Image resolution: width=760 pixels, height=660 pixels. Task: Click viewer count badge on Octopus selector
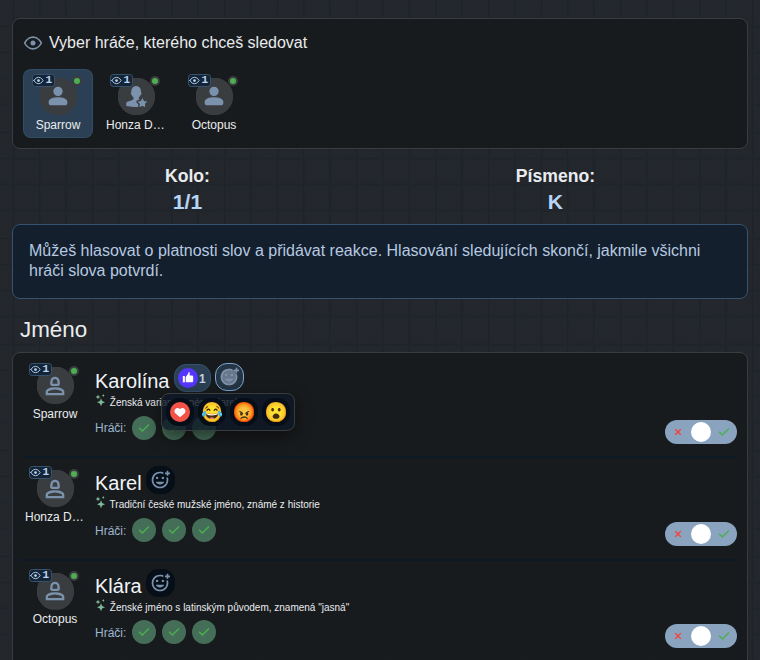coord(199,80)
